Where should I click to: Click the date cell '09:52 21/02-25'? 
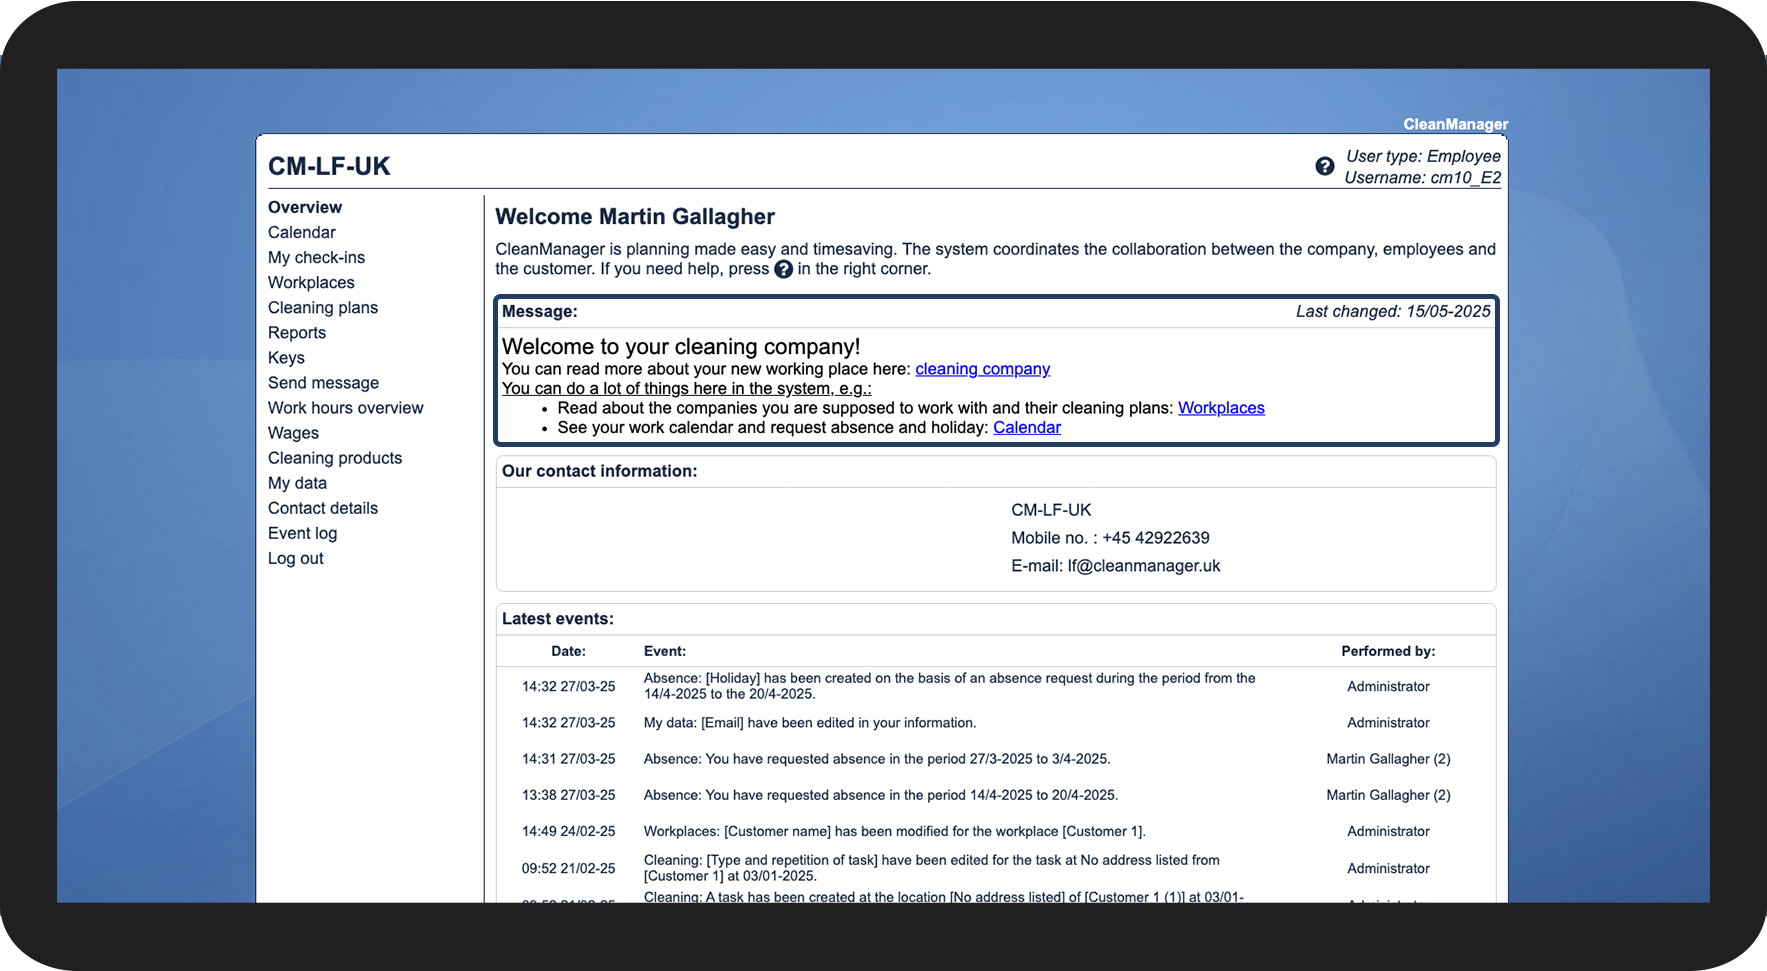click(568, 868)
